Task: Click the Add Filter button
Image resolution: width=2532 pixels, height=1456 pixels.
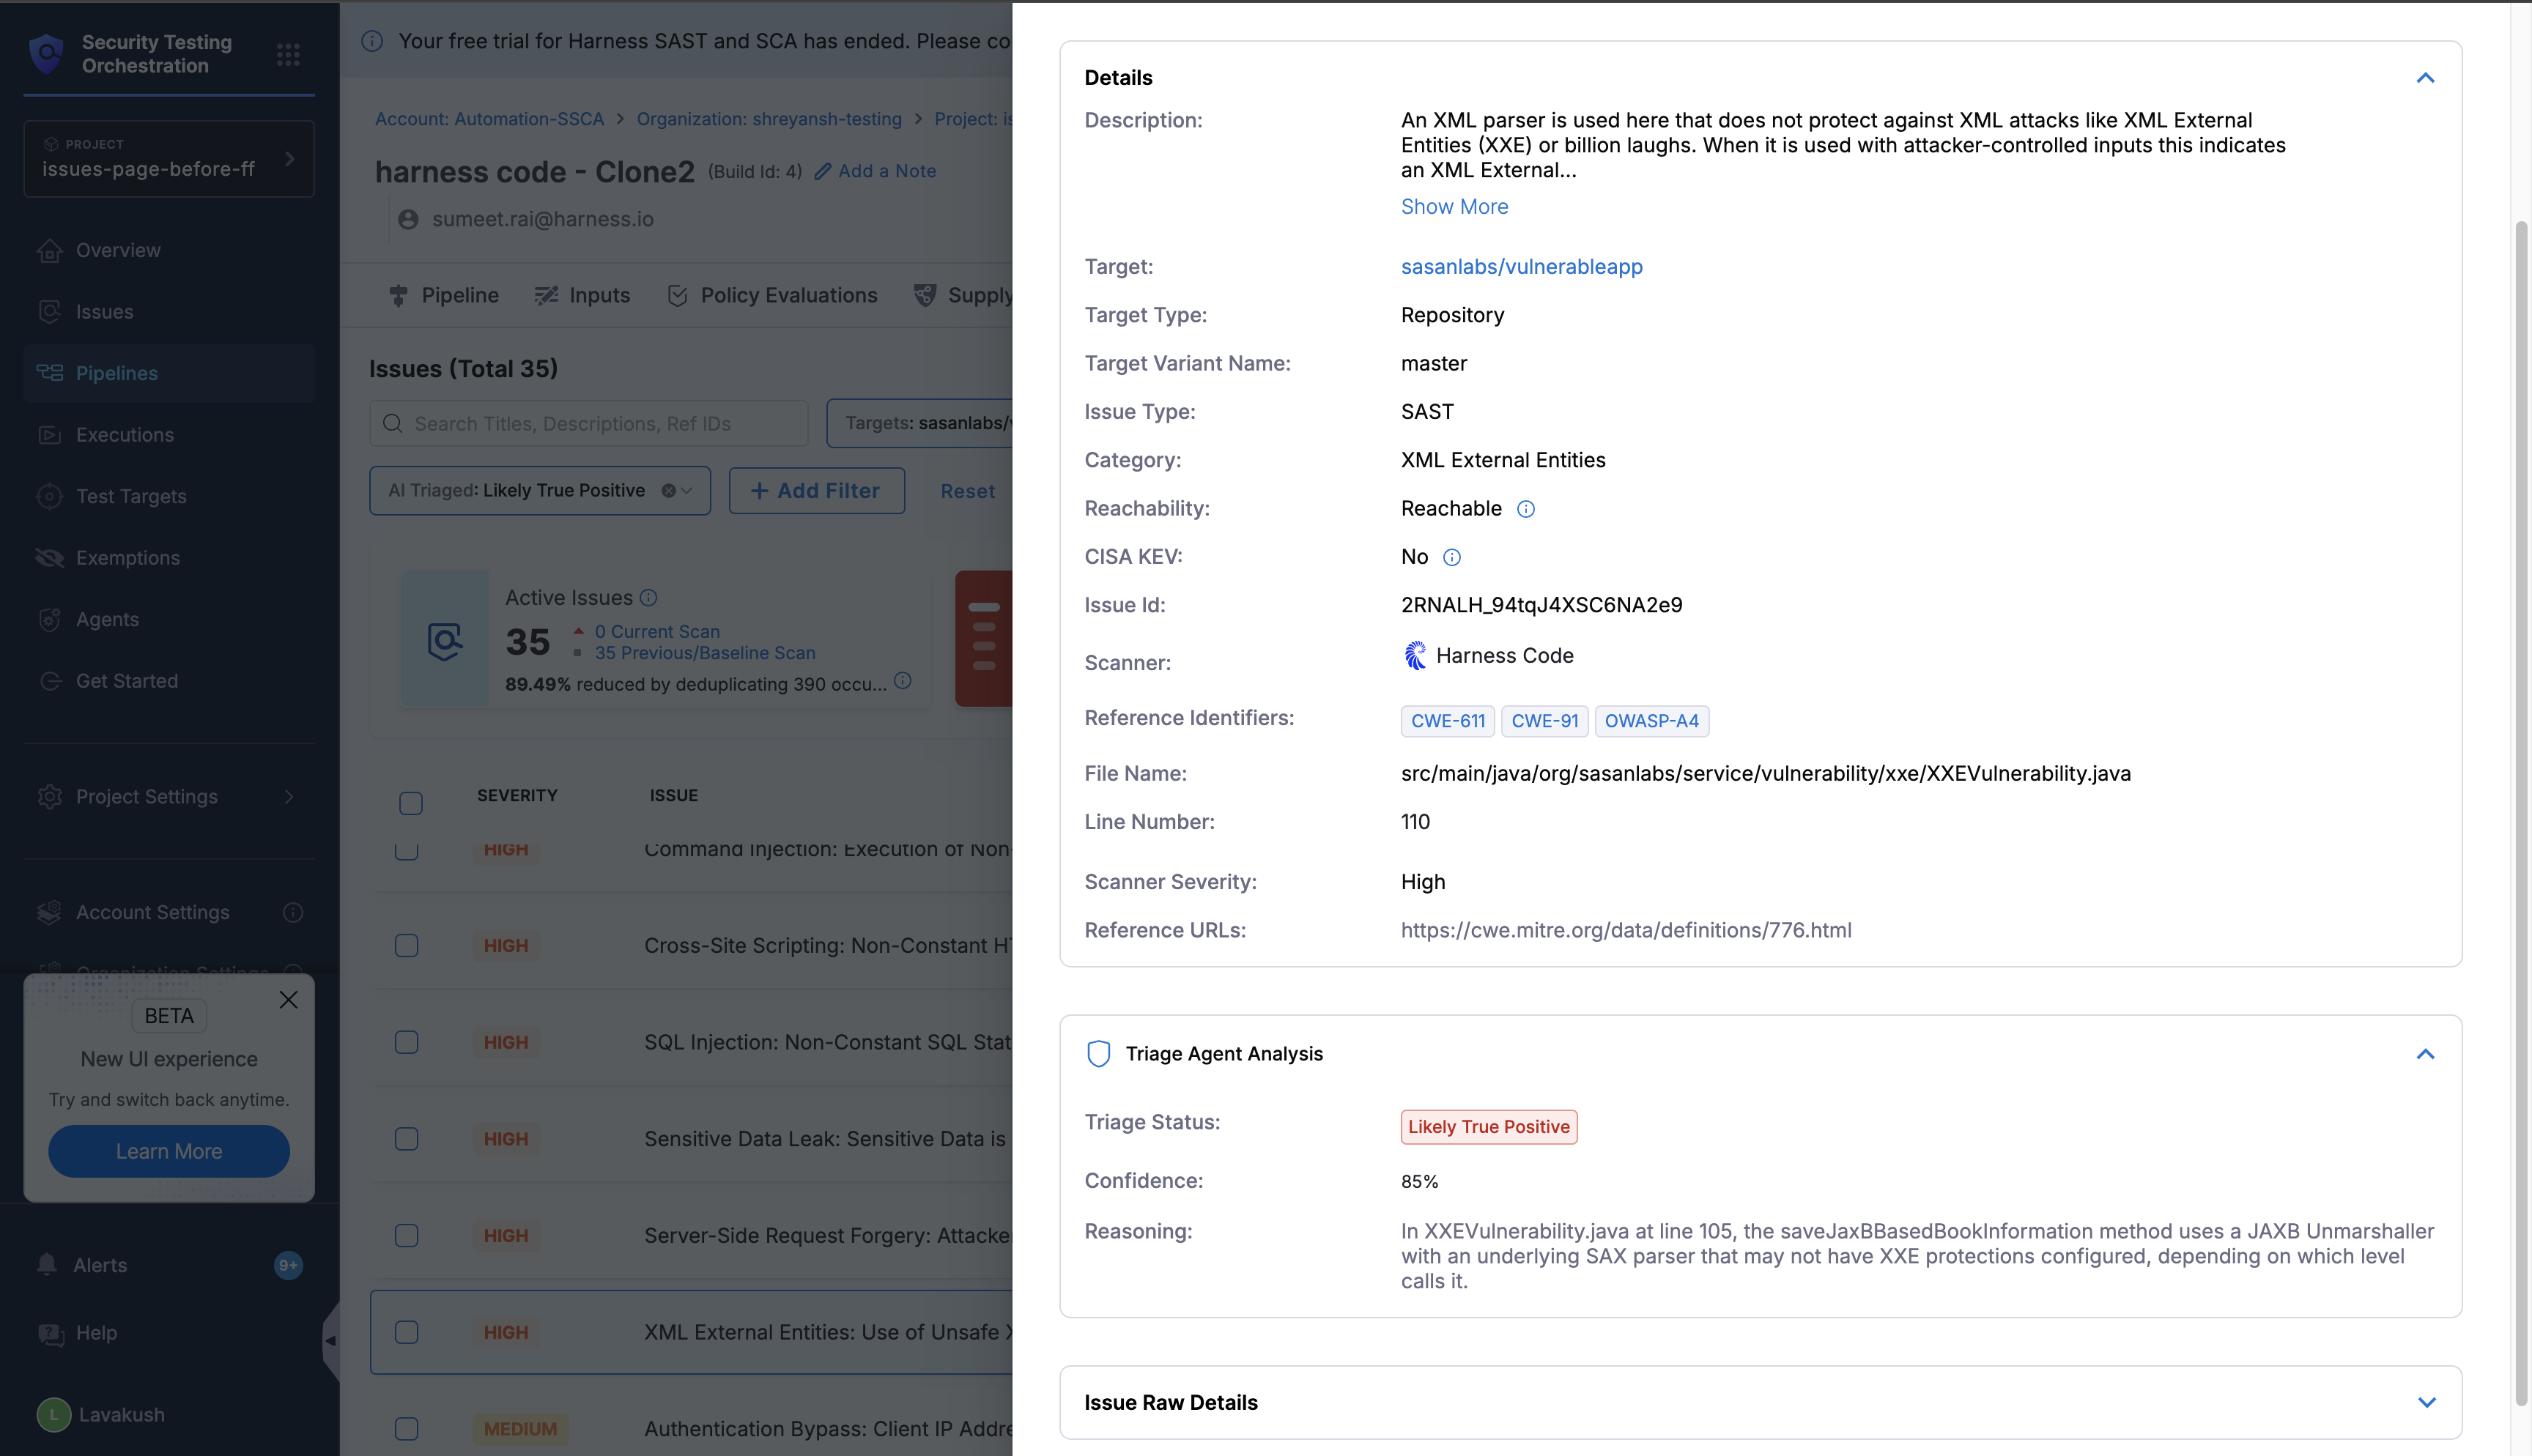Action: (x=817, y=491)
